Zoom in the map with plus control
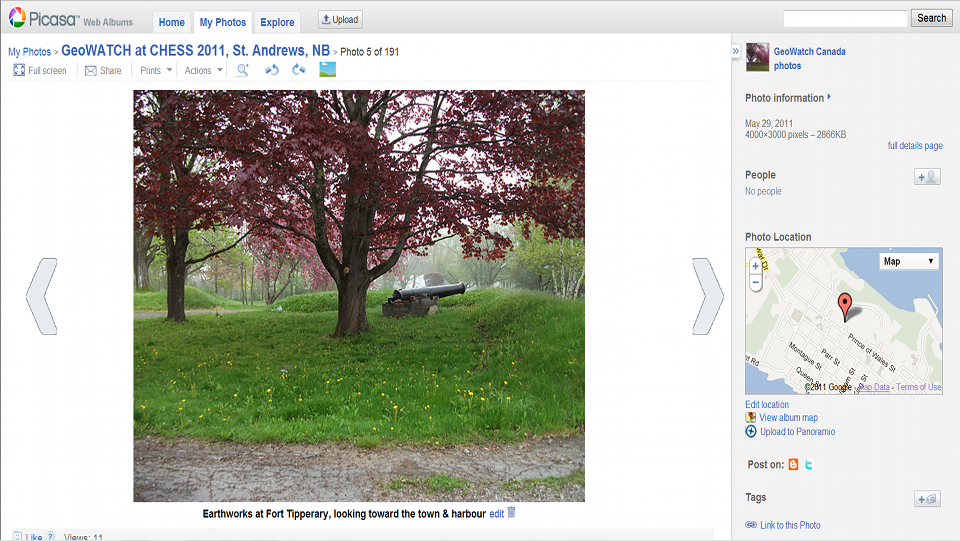This screenshot has height=541, width=960. pyautogui.click(x=756, y=266)
